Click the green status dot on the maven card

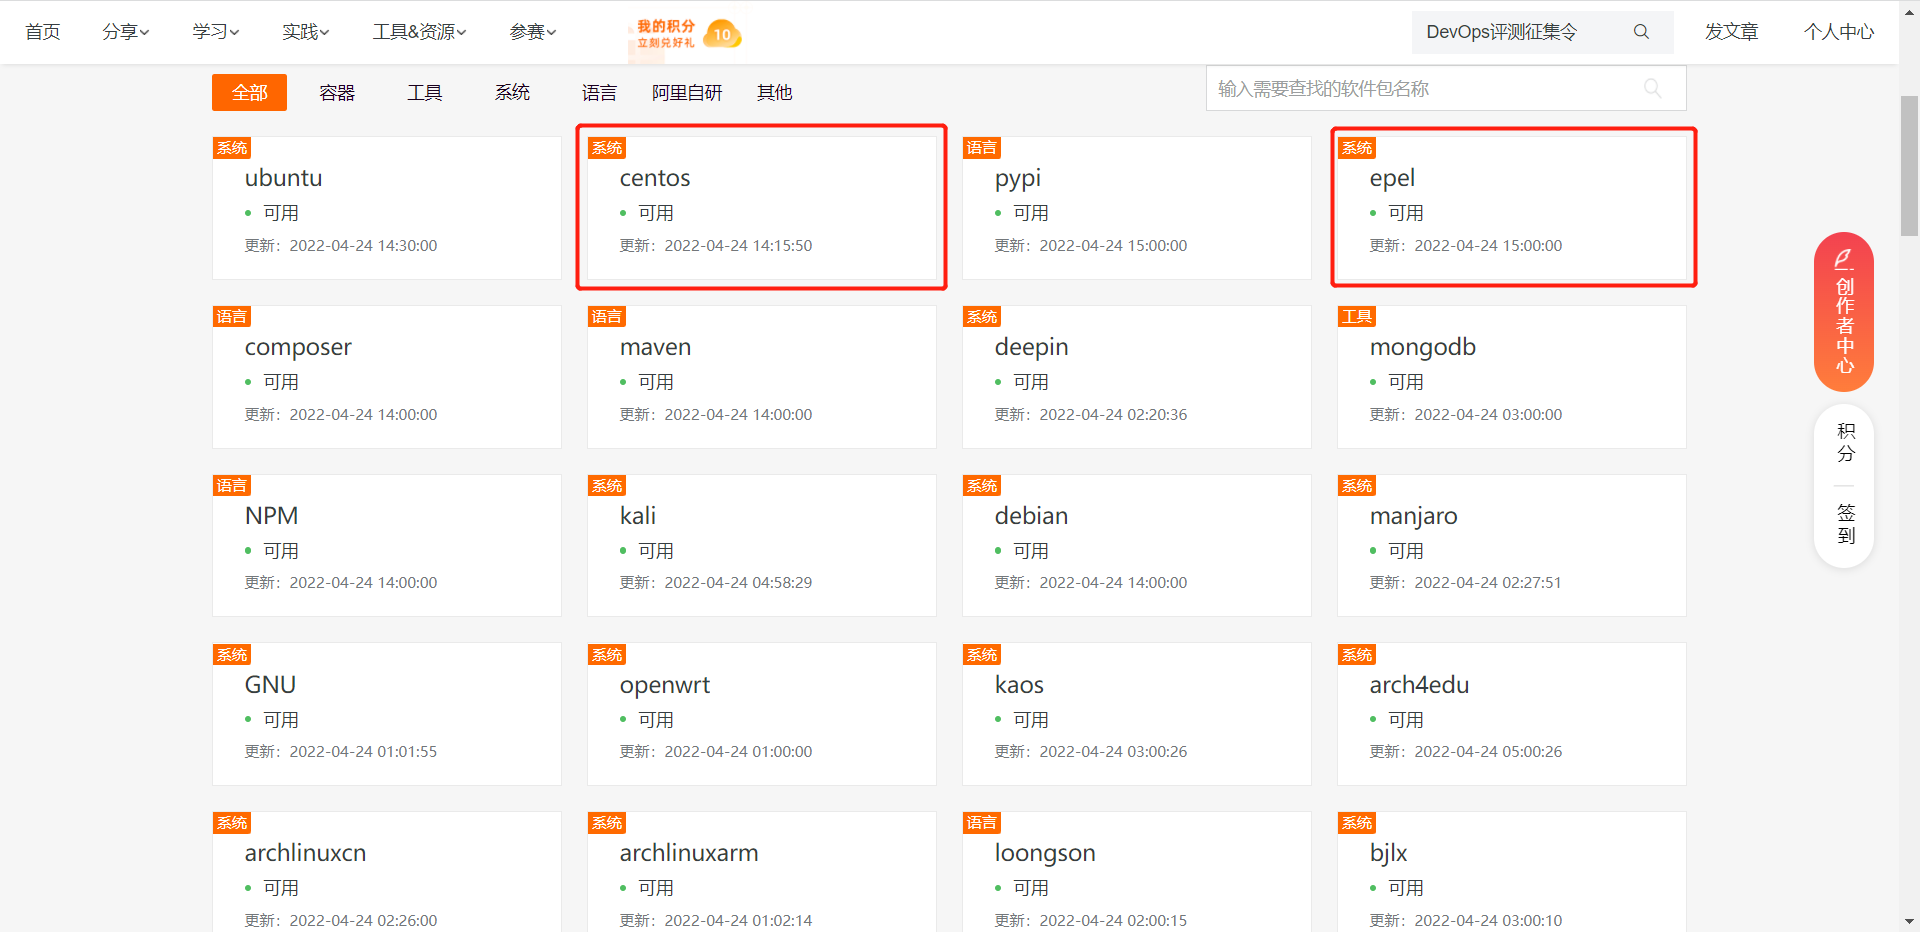(x=623, y=382)
